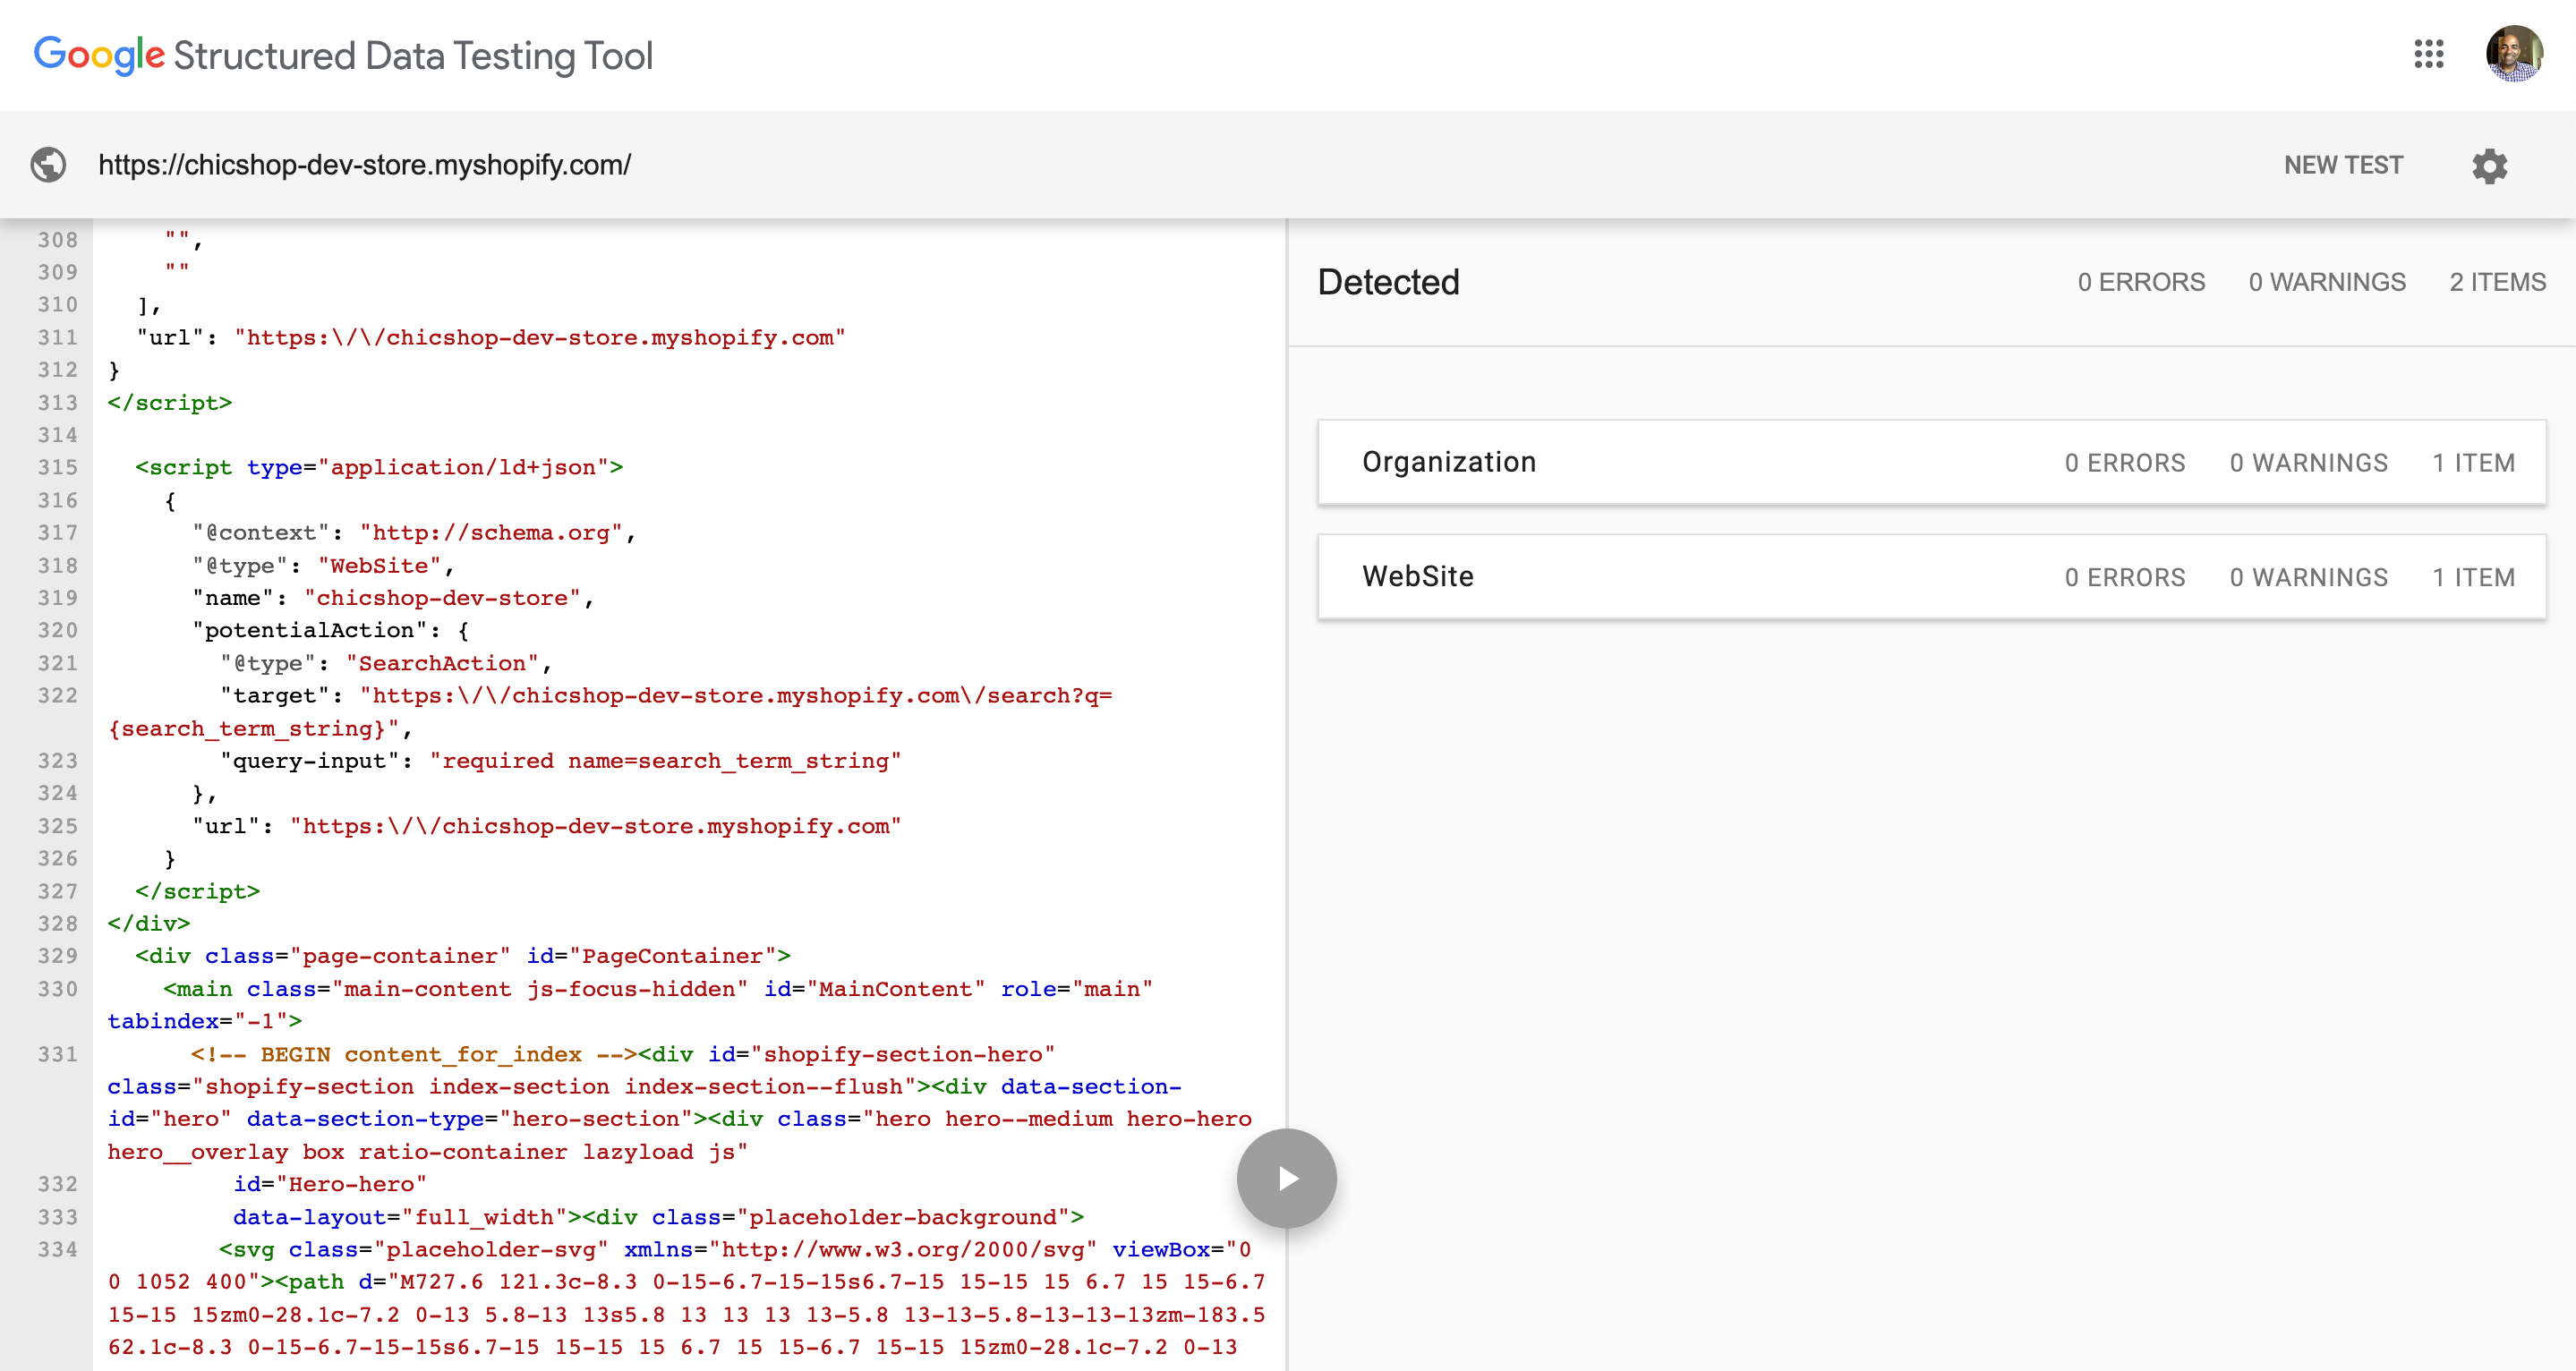Click the 0 WARNINGS label on WebSite row
The width and height of the screenshot is (2576, 1371).
(x=2308, y=577)
